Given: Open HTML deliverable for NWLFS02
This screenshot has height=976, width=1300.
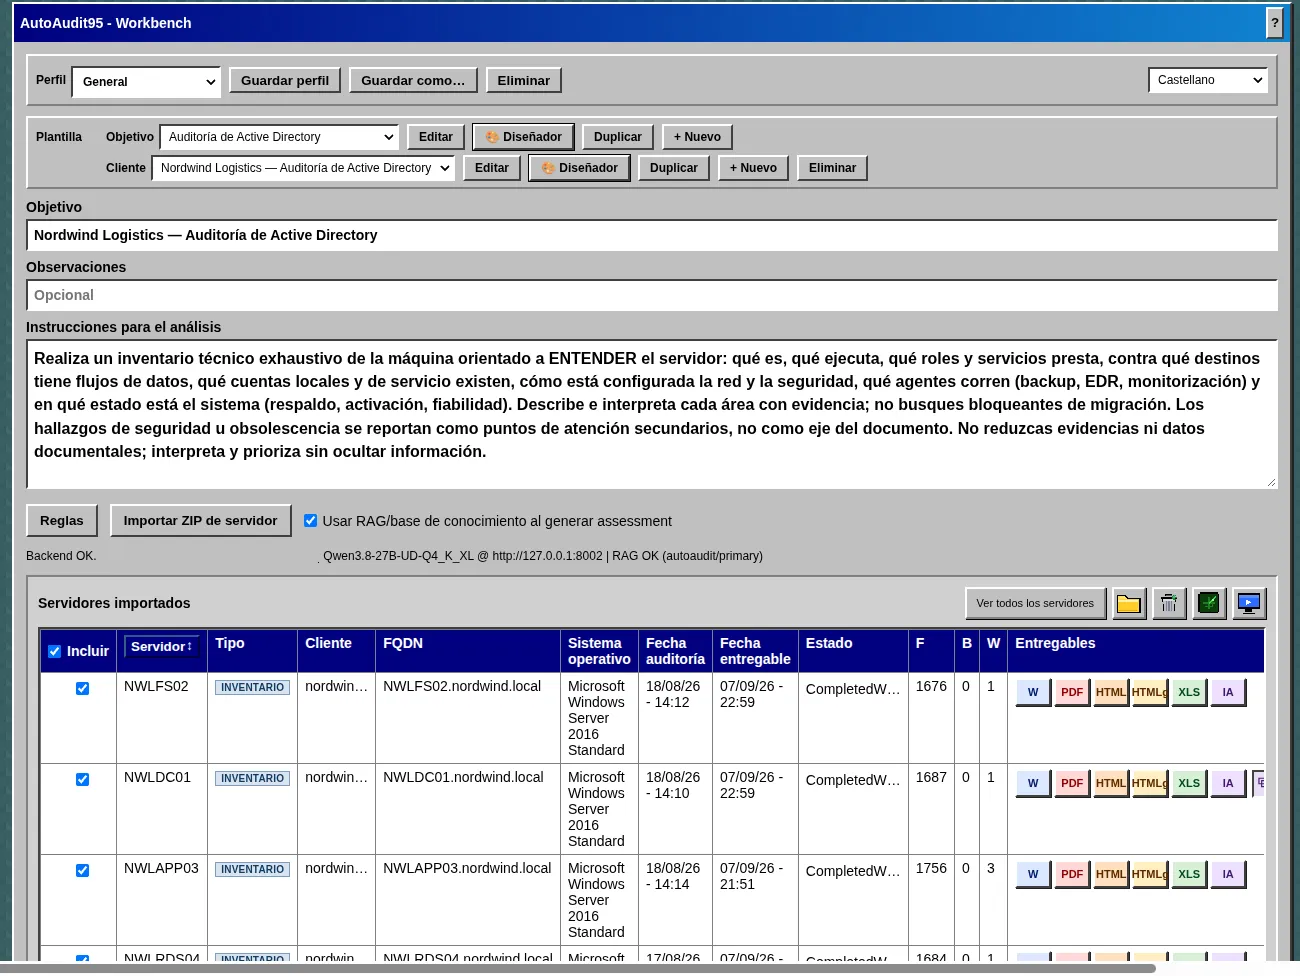Looking at the screenshot, I should [1111, 692].
